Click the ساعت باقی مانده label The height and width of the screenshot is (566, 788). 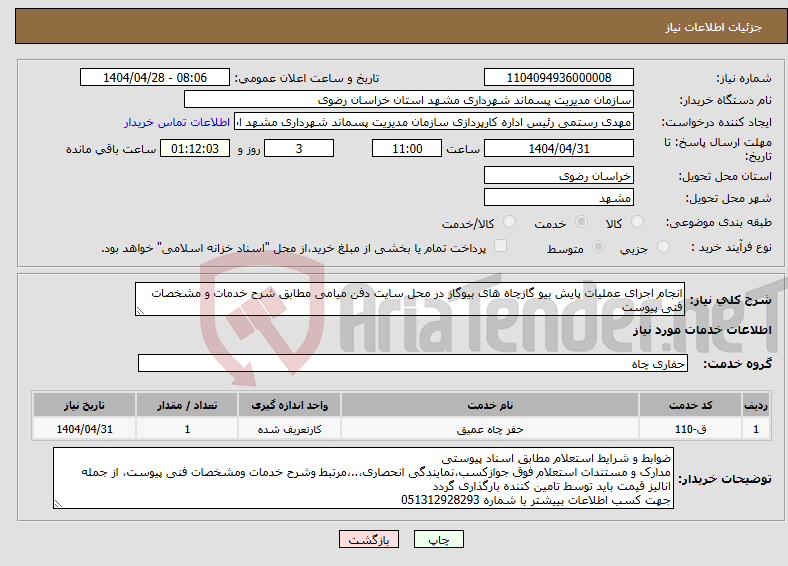point(111,149)
